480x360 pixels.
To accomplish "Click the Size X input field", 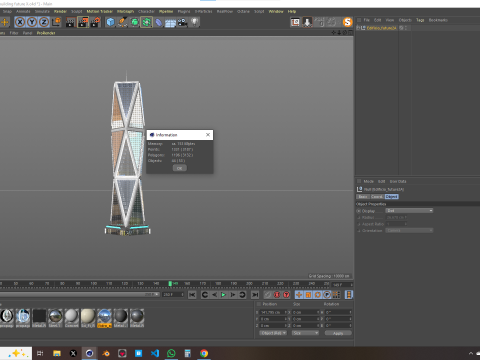I will pyautogui.click(x=305, y=312).
